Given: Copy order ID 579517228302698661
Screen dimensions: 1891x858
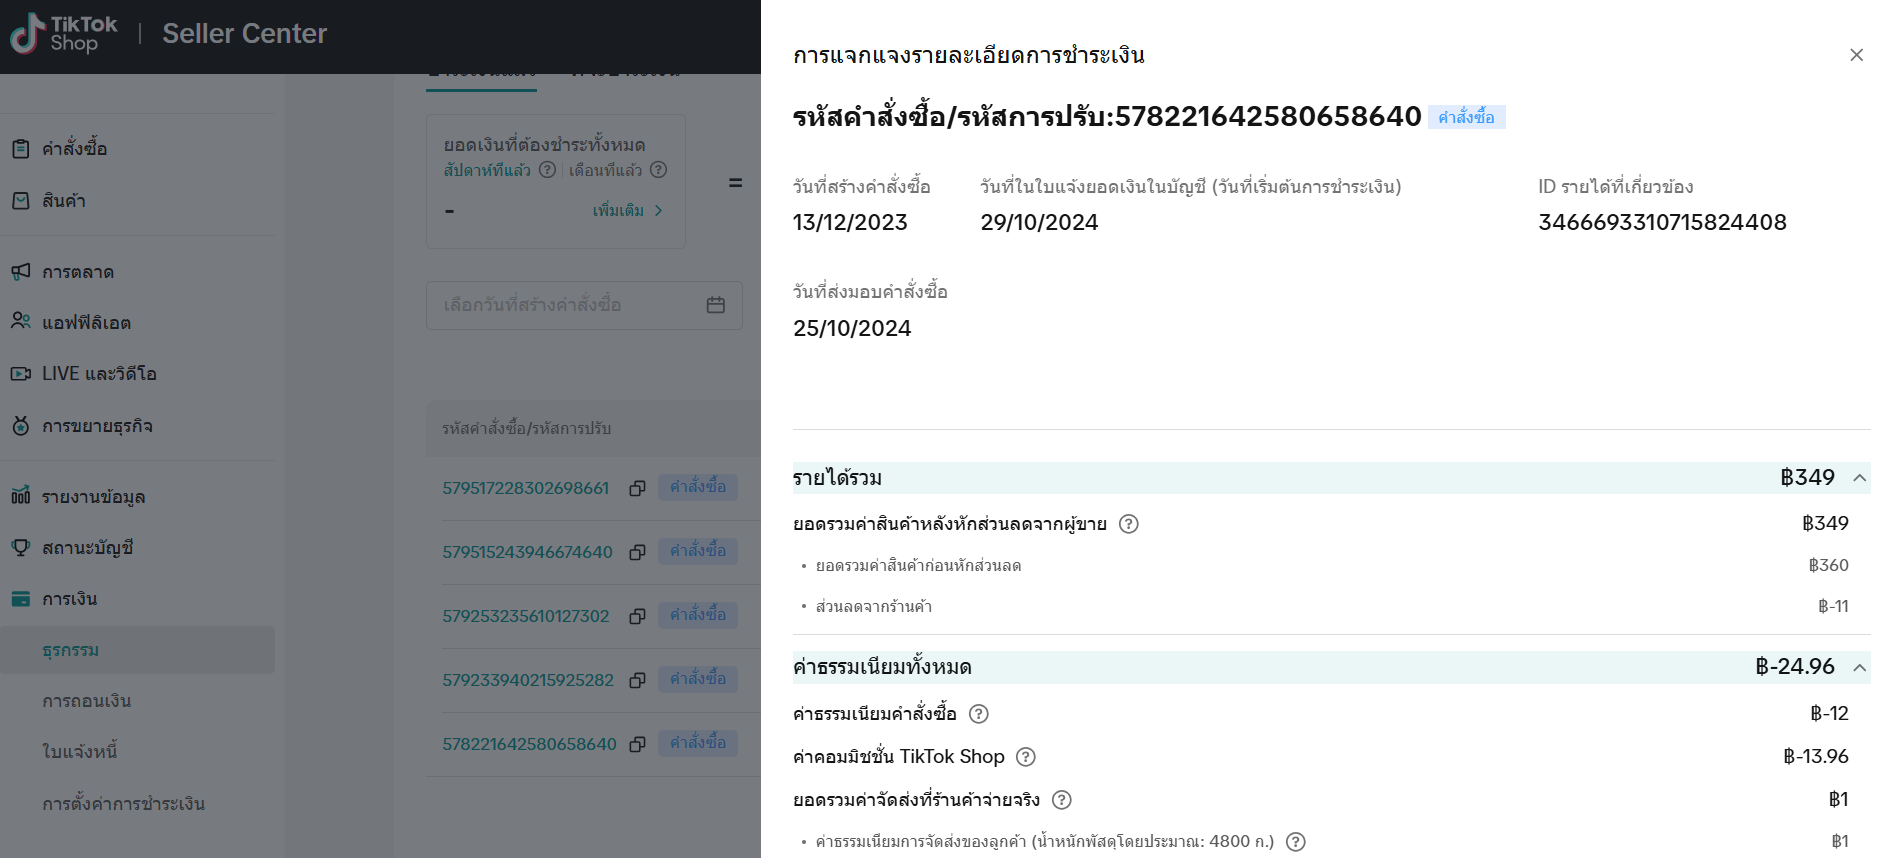Looking at the screenshot, I should (x=637, y=488).
